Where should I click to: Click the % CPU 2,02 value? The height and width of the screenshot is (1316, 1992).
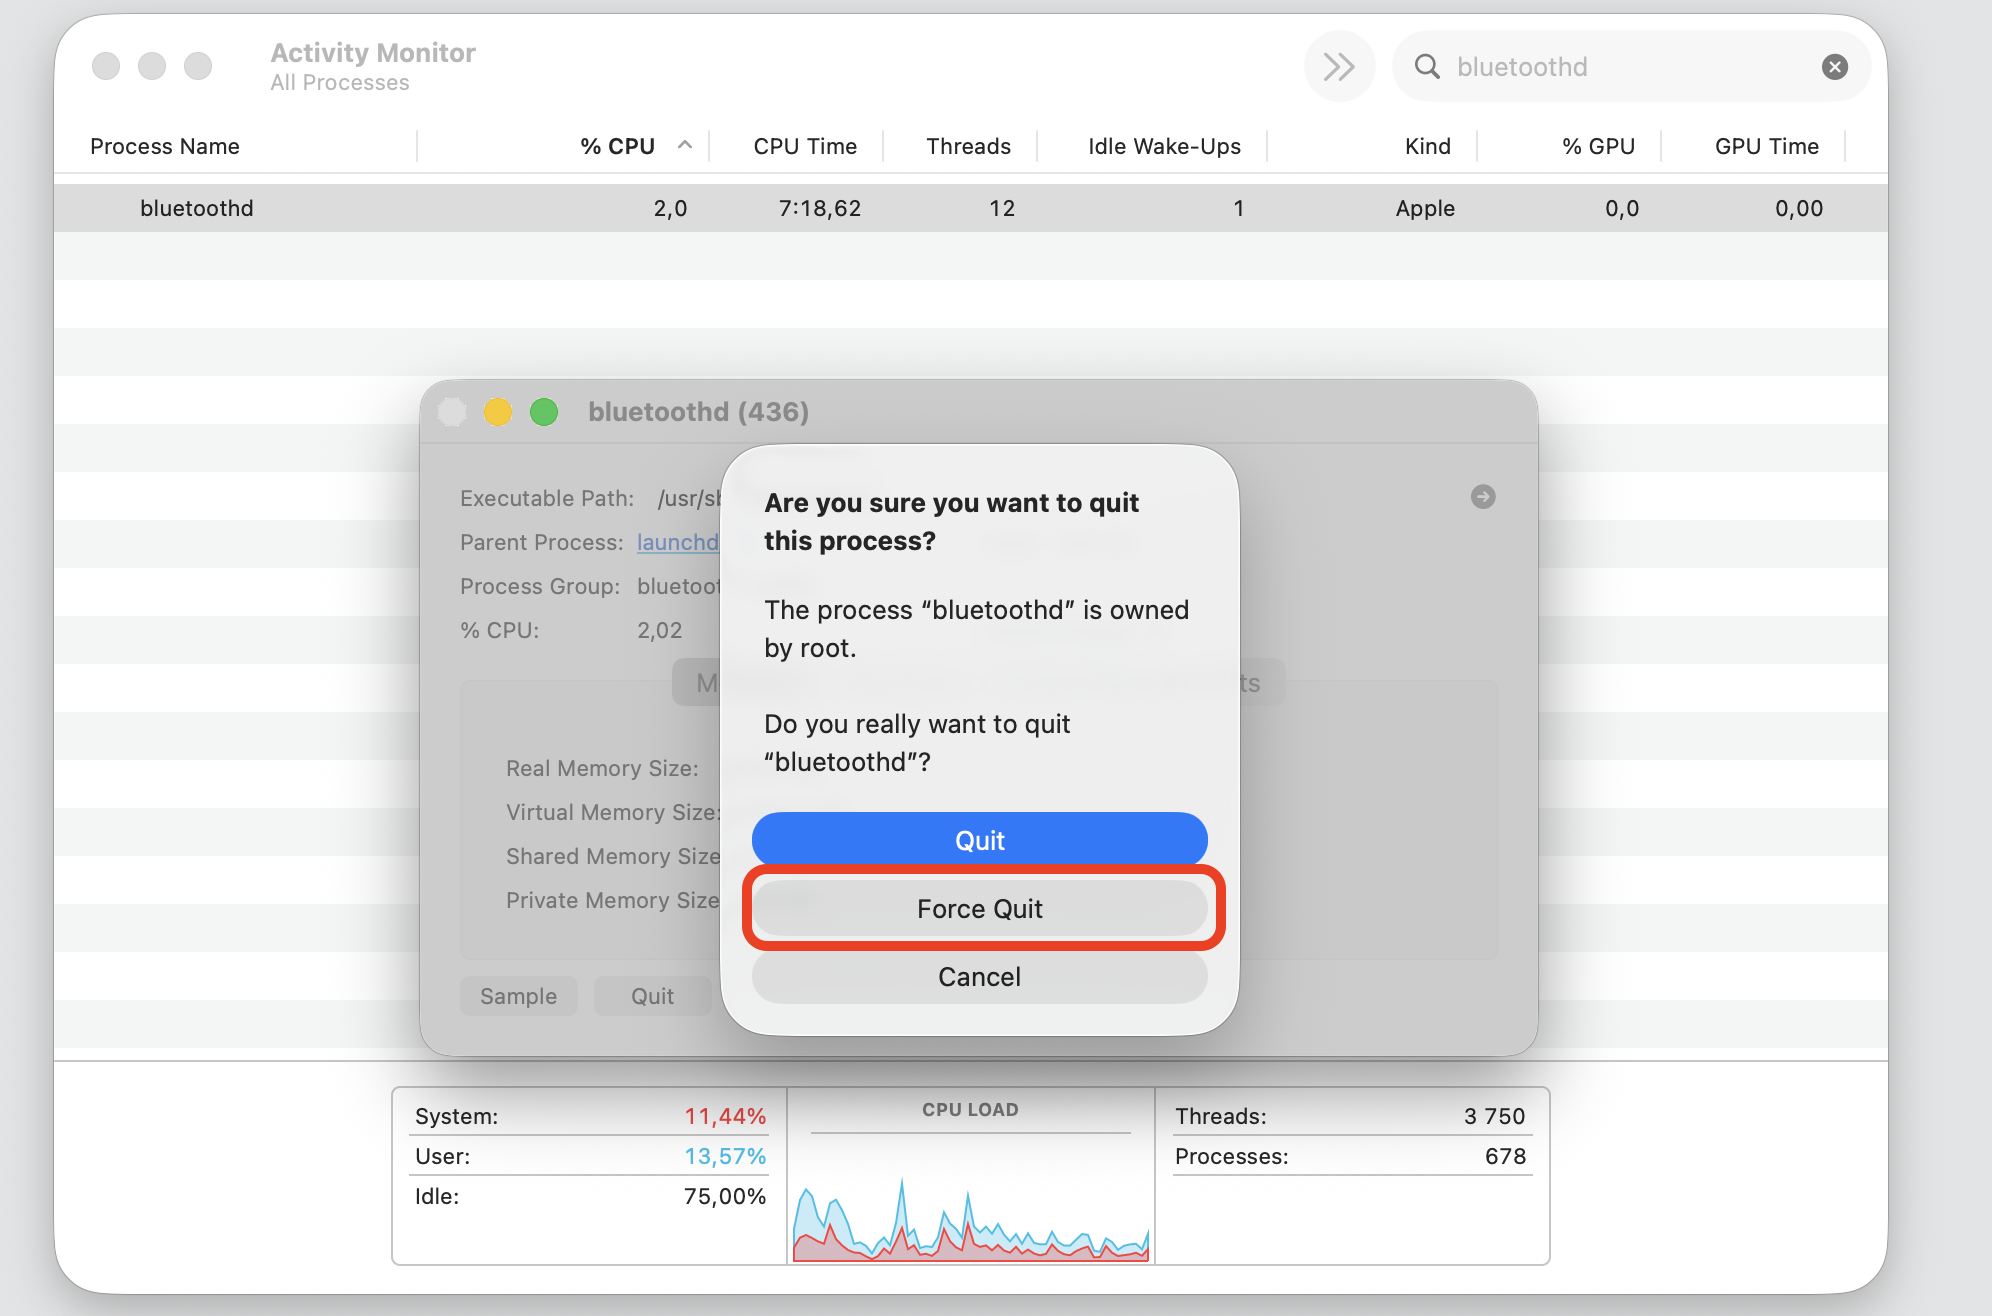coord(660,630)
